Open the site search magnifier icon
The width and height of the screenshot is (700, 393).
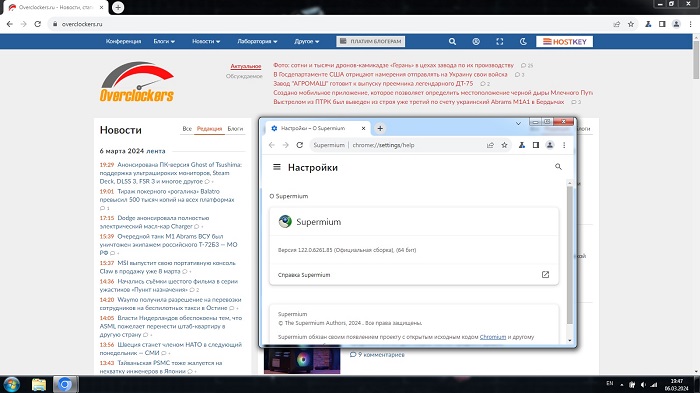point(452,42)
